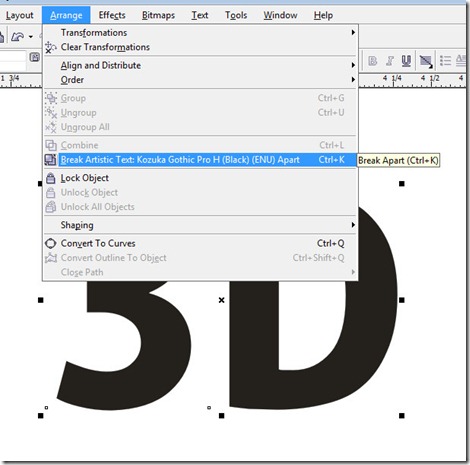This screenshot has height=465, width=470.
Task: Click the Lock Object padlock icon
Action: pos(51,178)
